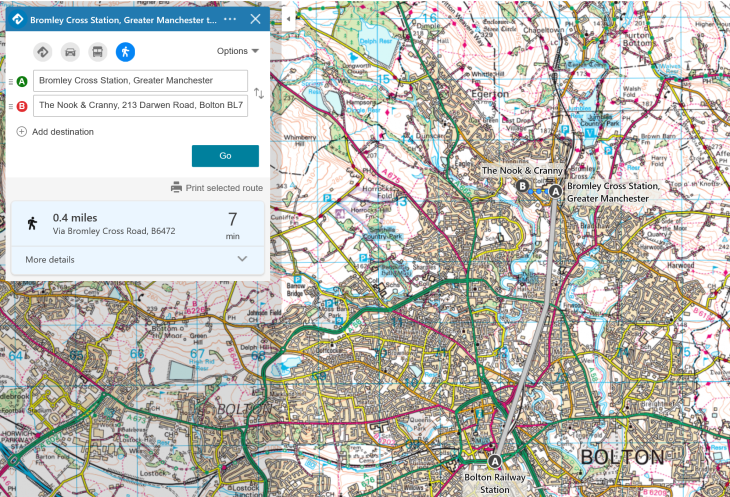Viewport: 730px width, 497px height.
Task: Switch to transit directions mode
Action: (x=97, y=52)
